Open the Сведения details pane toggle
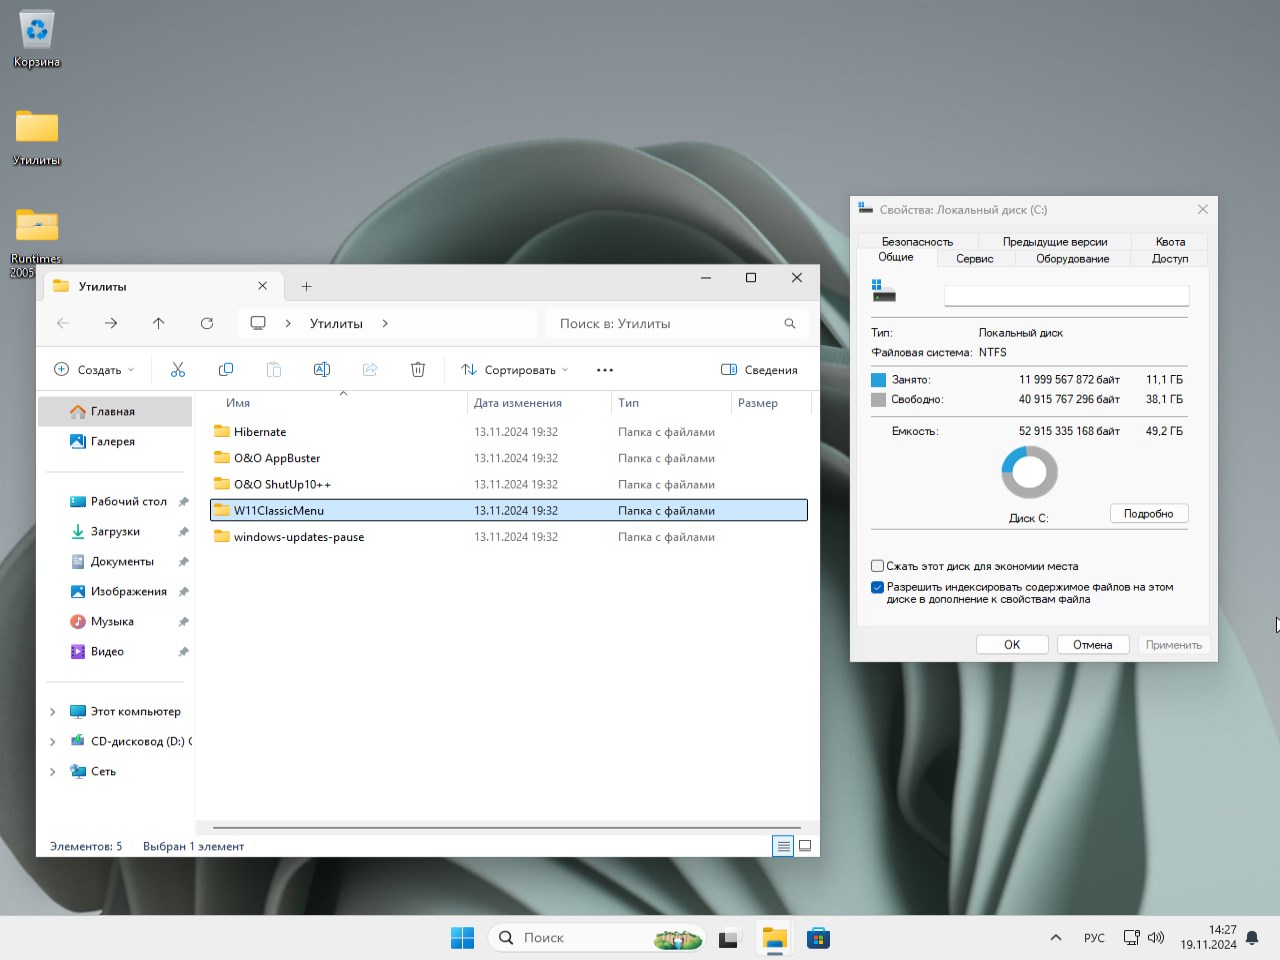 (x=759, y=370)
